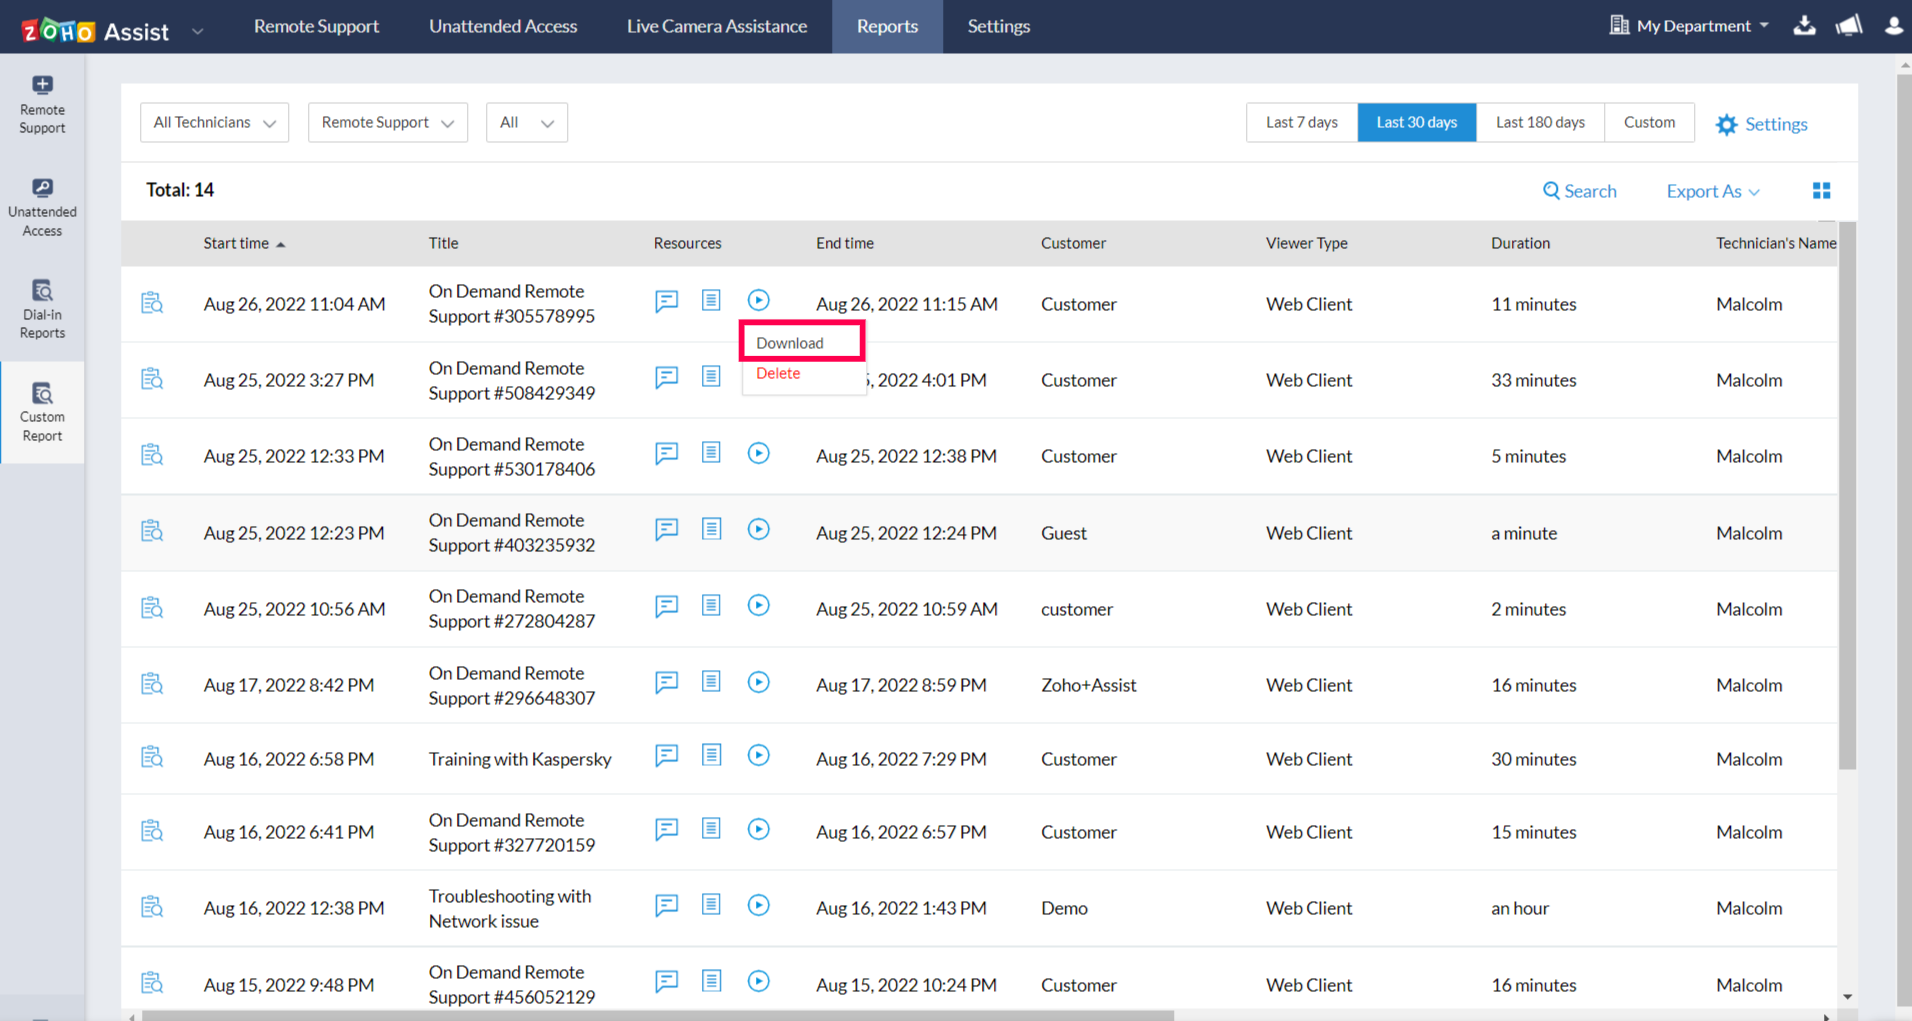Click the download icon in the top bar
1912x1021 pixels.
pyautogui.click(x=1804, y=26)
